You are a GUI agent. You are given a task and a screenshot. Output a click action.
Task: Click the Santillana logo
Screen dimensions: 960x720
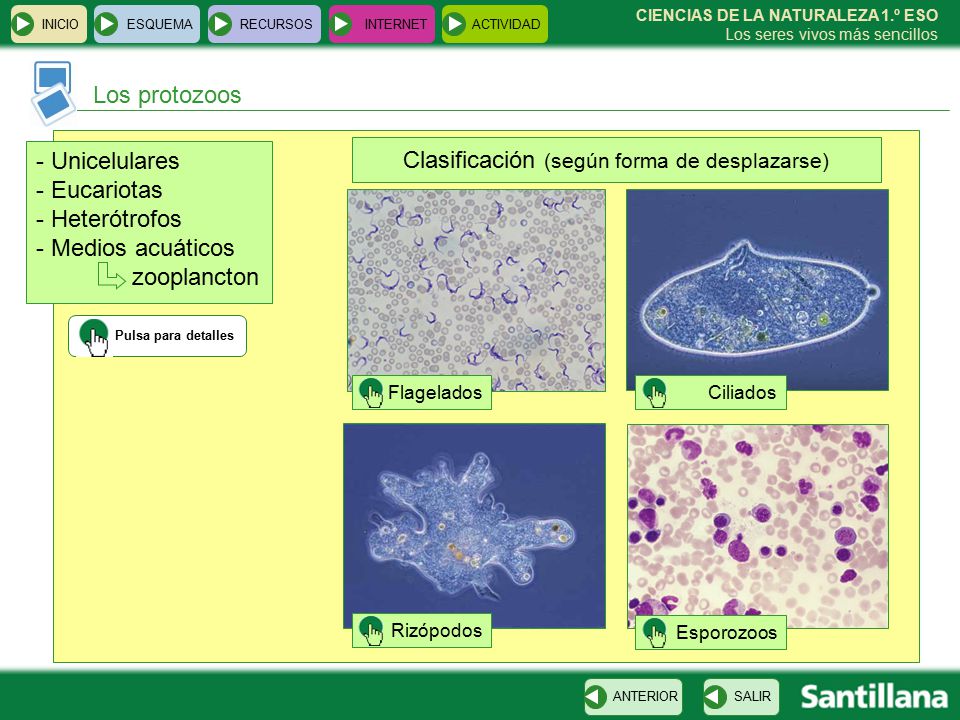874,697
